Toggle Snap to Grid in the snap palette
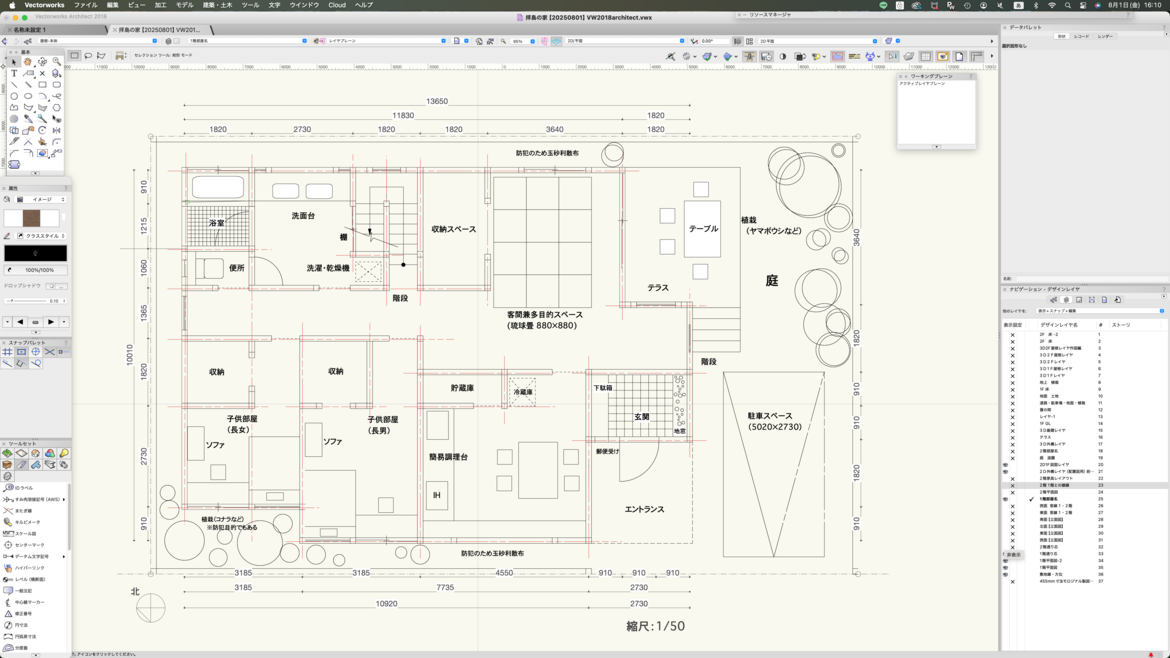This screenshot has height=658, width=1170. click(x=8, y=352)
